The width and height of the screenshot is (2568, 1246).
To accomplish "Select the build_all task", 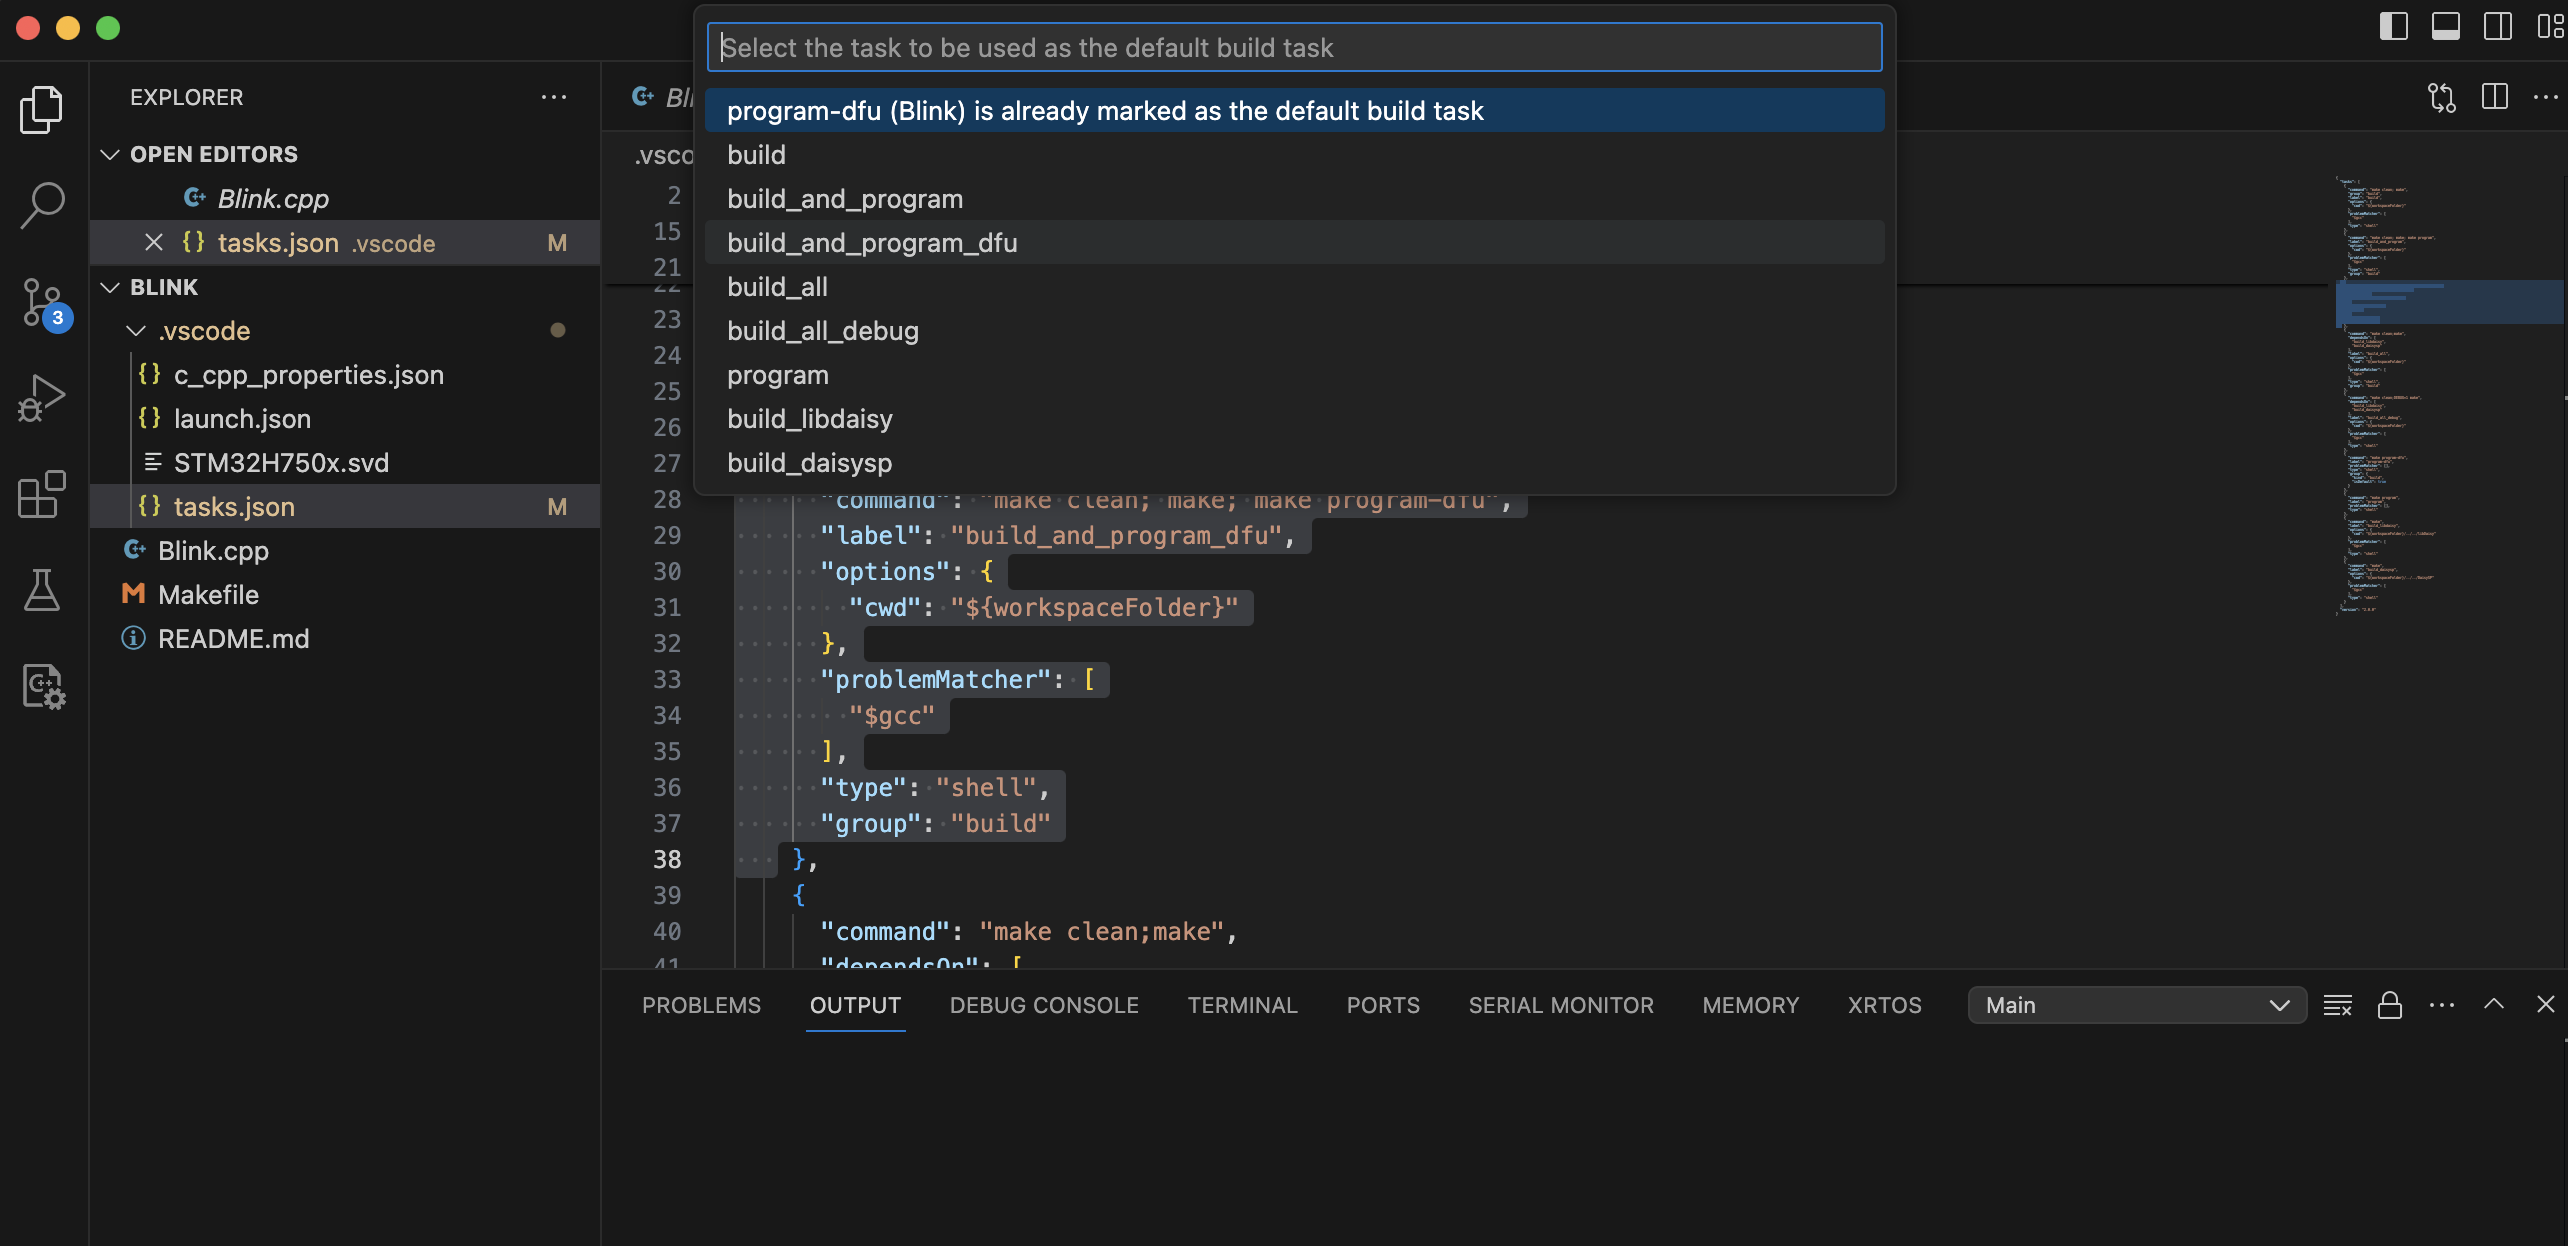I will click(x=1294, y=286).
